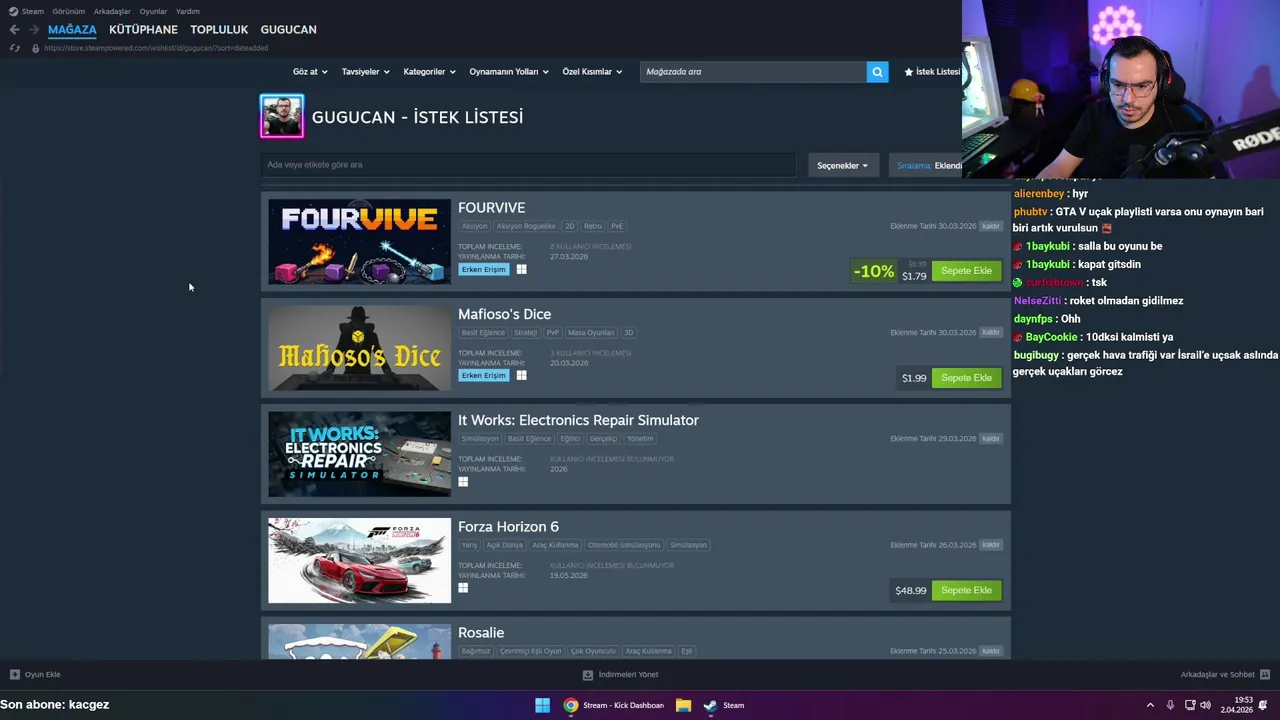Open the Kategoriler dropdown
The width and height of the screenshot is (1280, 720).
point(429,72)
